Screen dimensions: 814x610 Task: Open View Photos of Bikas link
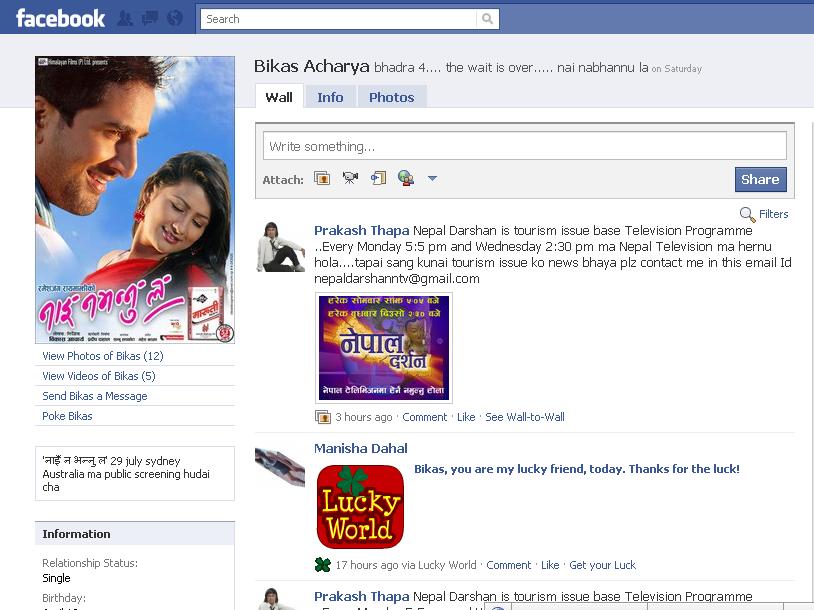point(103,356)
